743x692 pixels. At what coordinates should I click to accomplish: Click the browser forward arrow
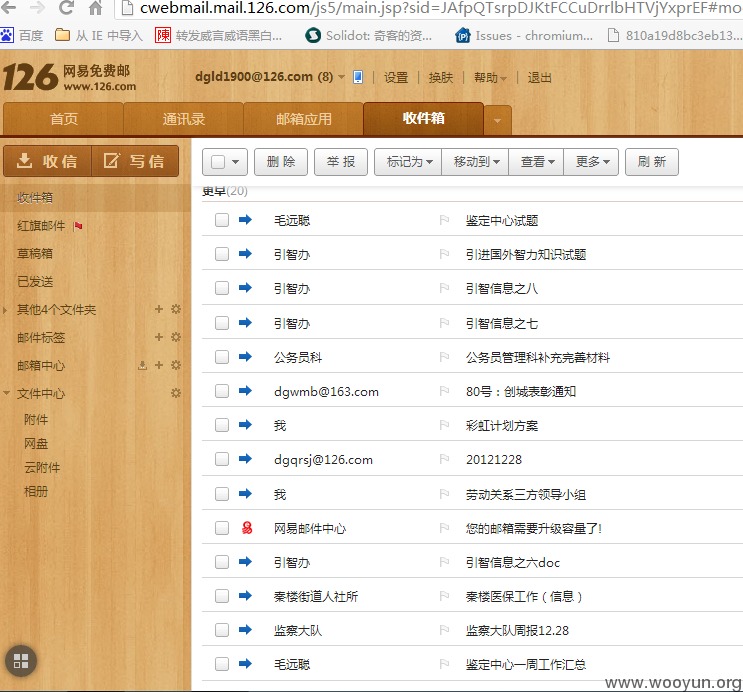(x=37, y=8)
